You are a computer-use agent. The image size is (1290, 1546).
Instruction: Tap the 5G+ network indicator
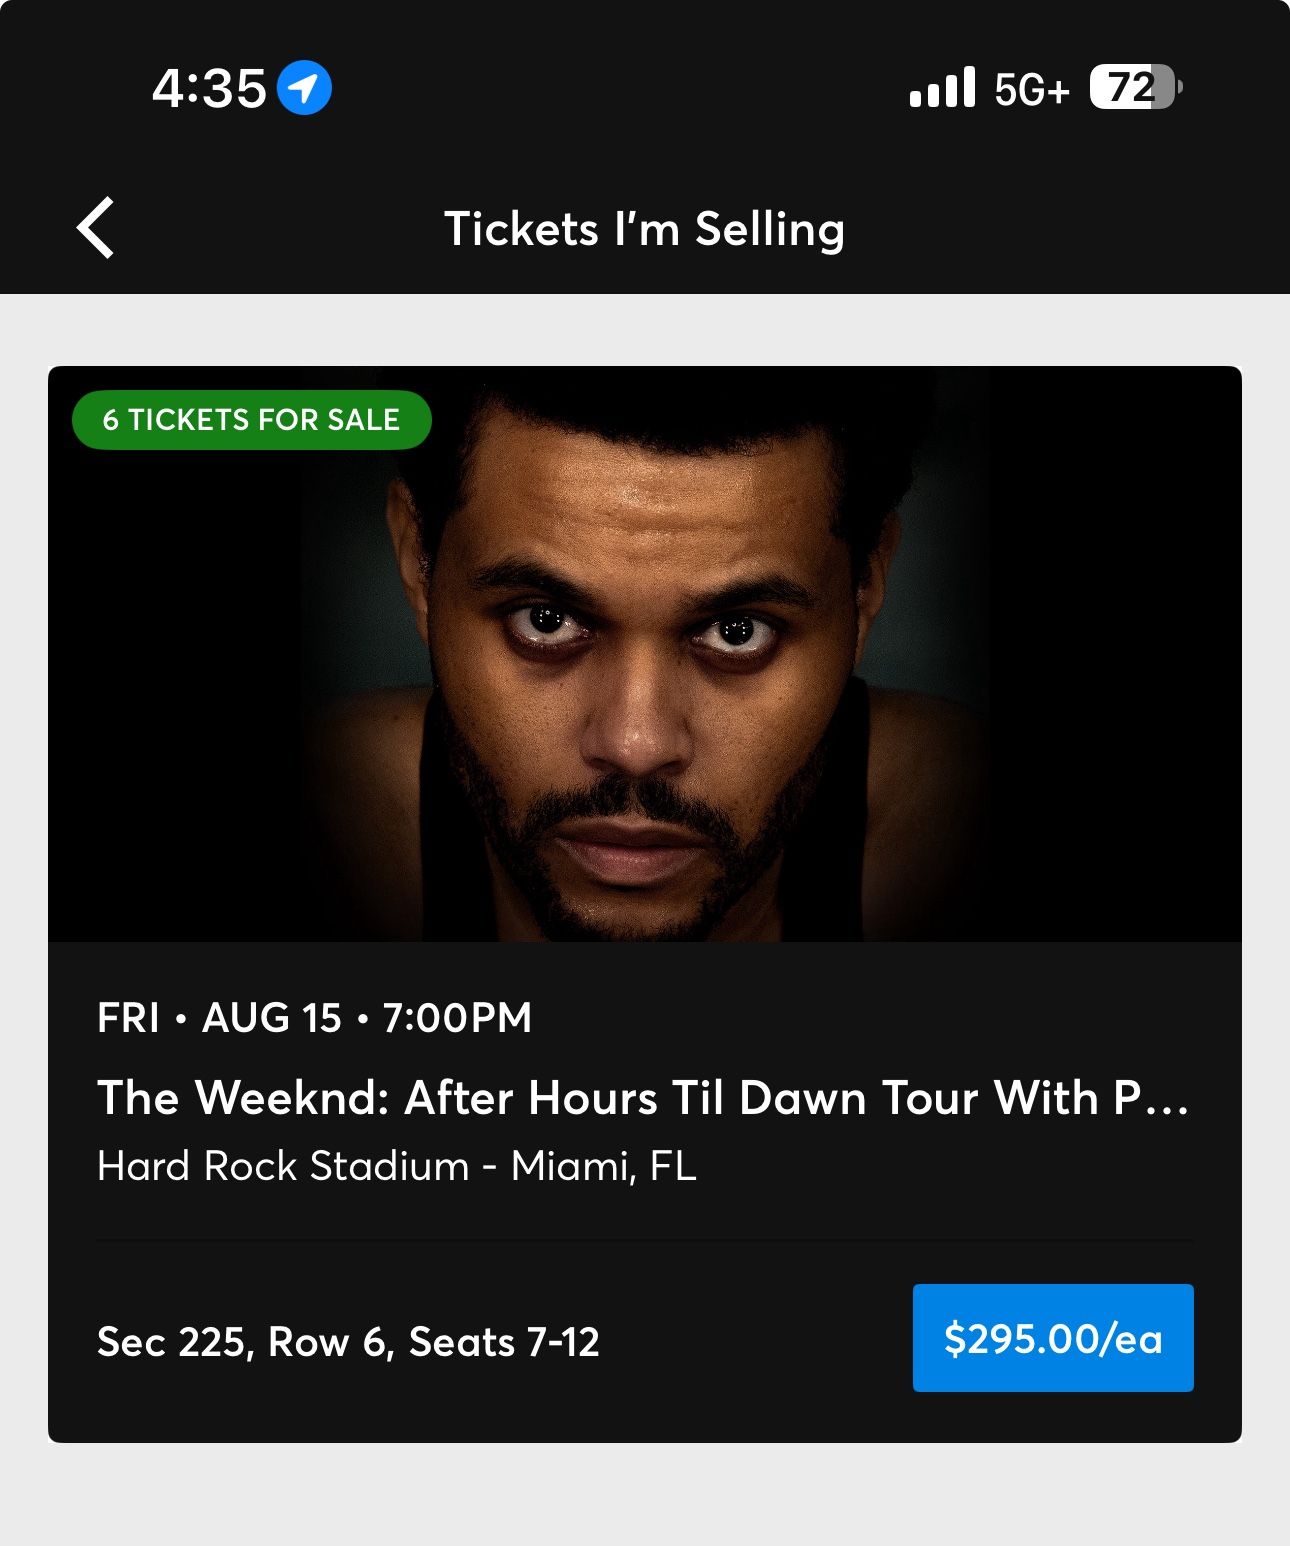pos(1029,91)
